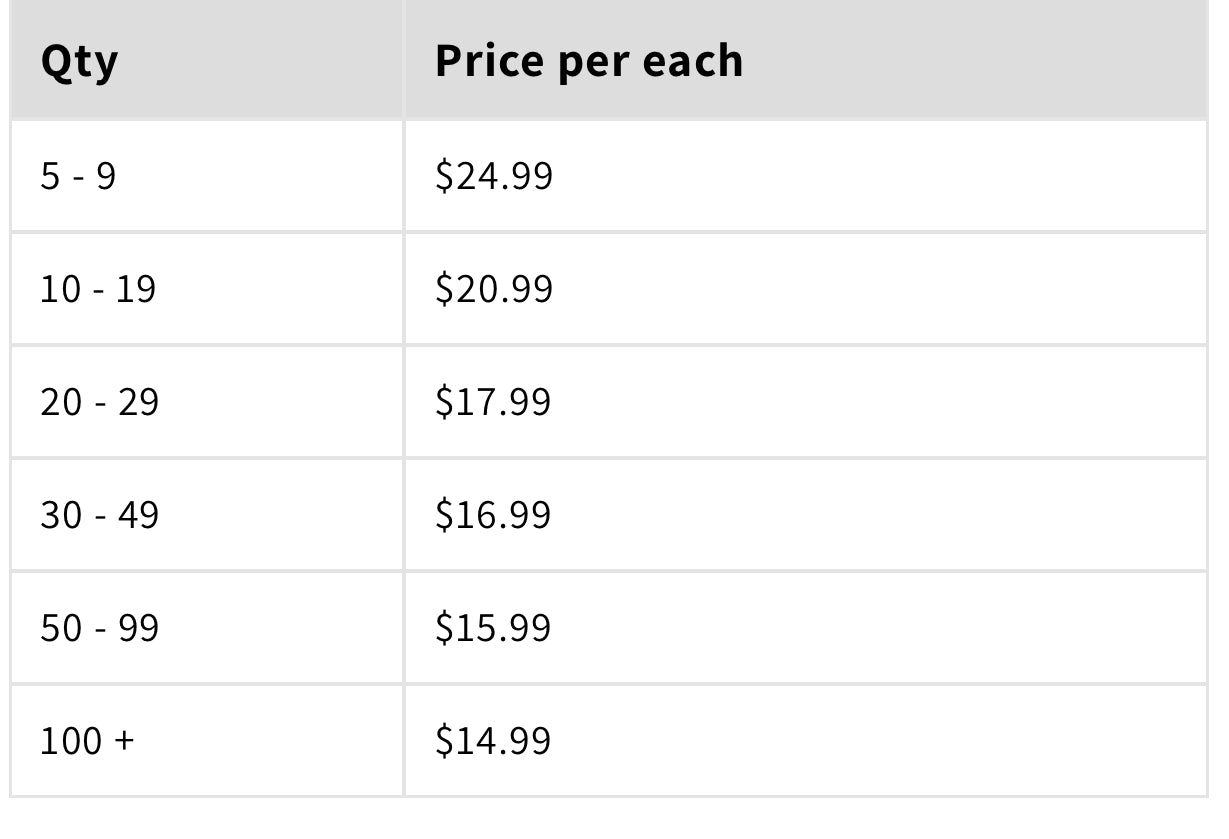This screenshot has height=839, width=1229.
Task: Select the 5 - 9 quantity cell
Action: pos(78,177)
